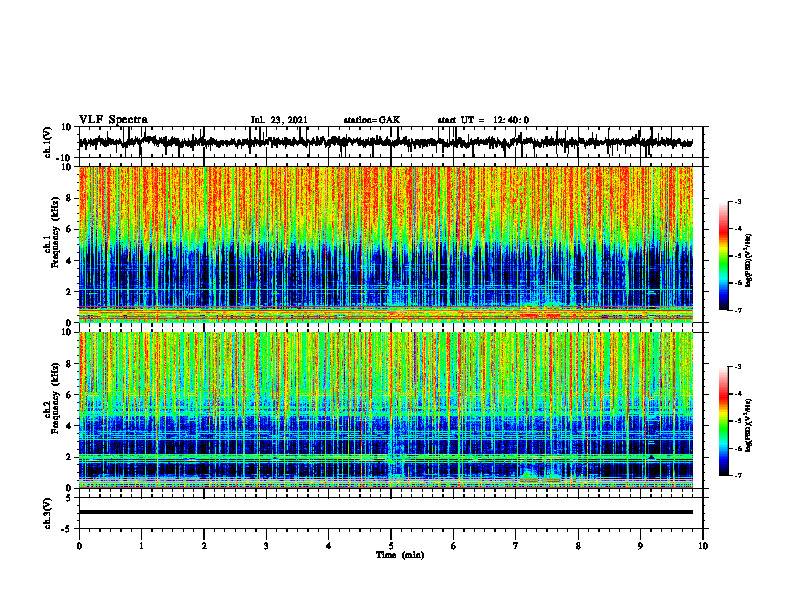792x612 pixels.
Task: Click time axis tick label "5"
Action: 391,546
